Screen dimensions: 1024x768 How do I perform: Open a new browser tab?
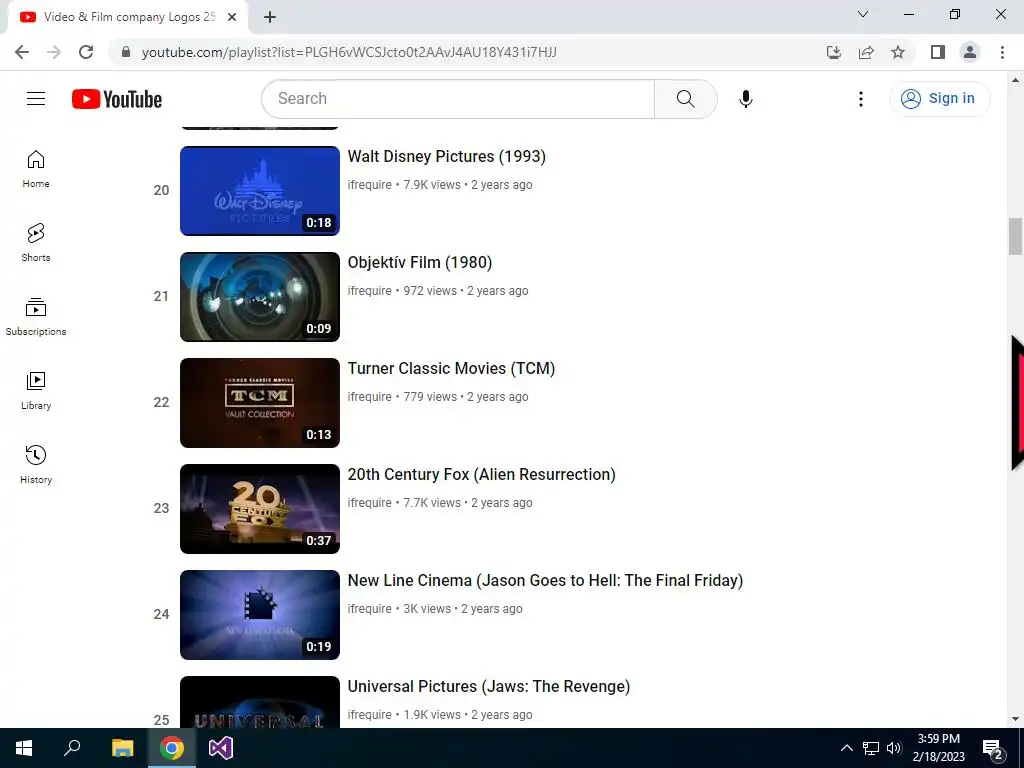click(x=270, y=17)
